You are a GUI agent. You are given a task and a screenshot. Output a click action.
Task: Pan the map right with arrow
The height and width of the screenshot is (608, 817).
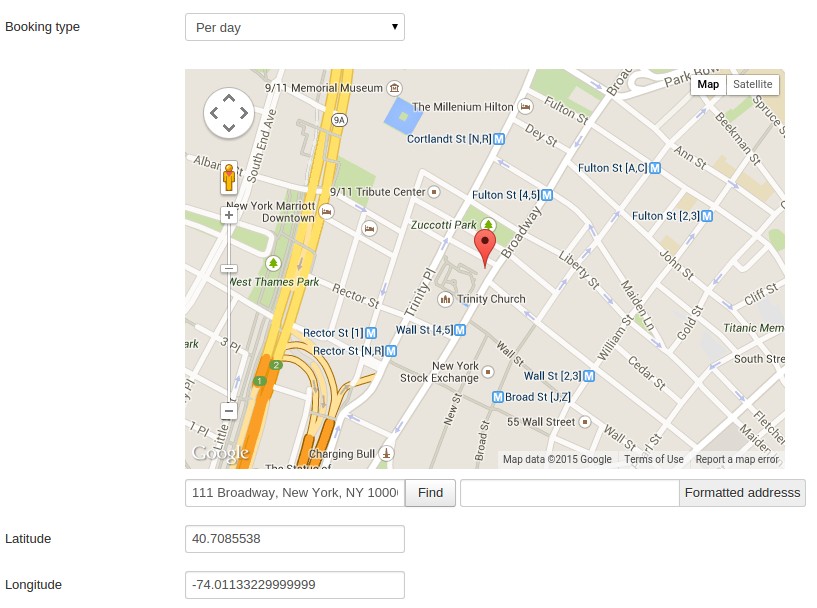[x=244, y=113]
